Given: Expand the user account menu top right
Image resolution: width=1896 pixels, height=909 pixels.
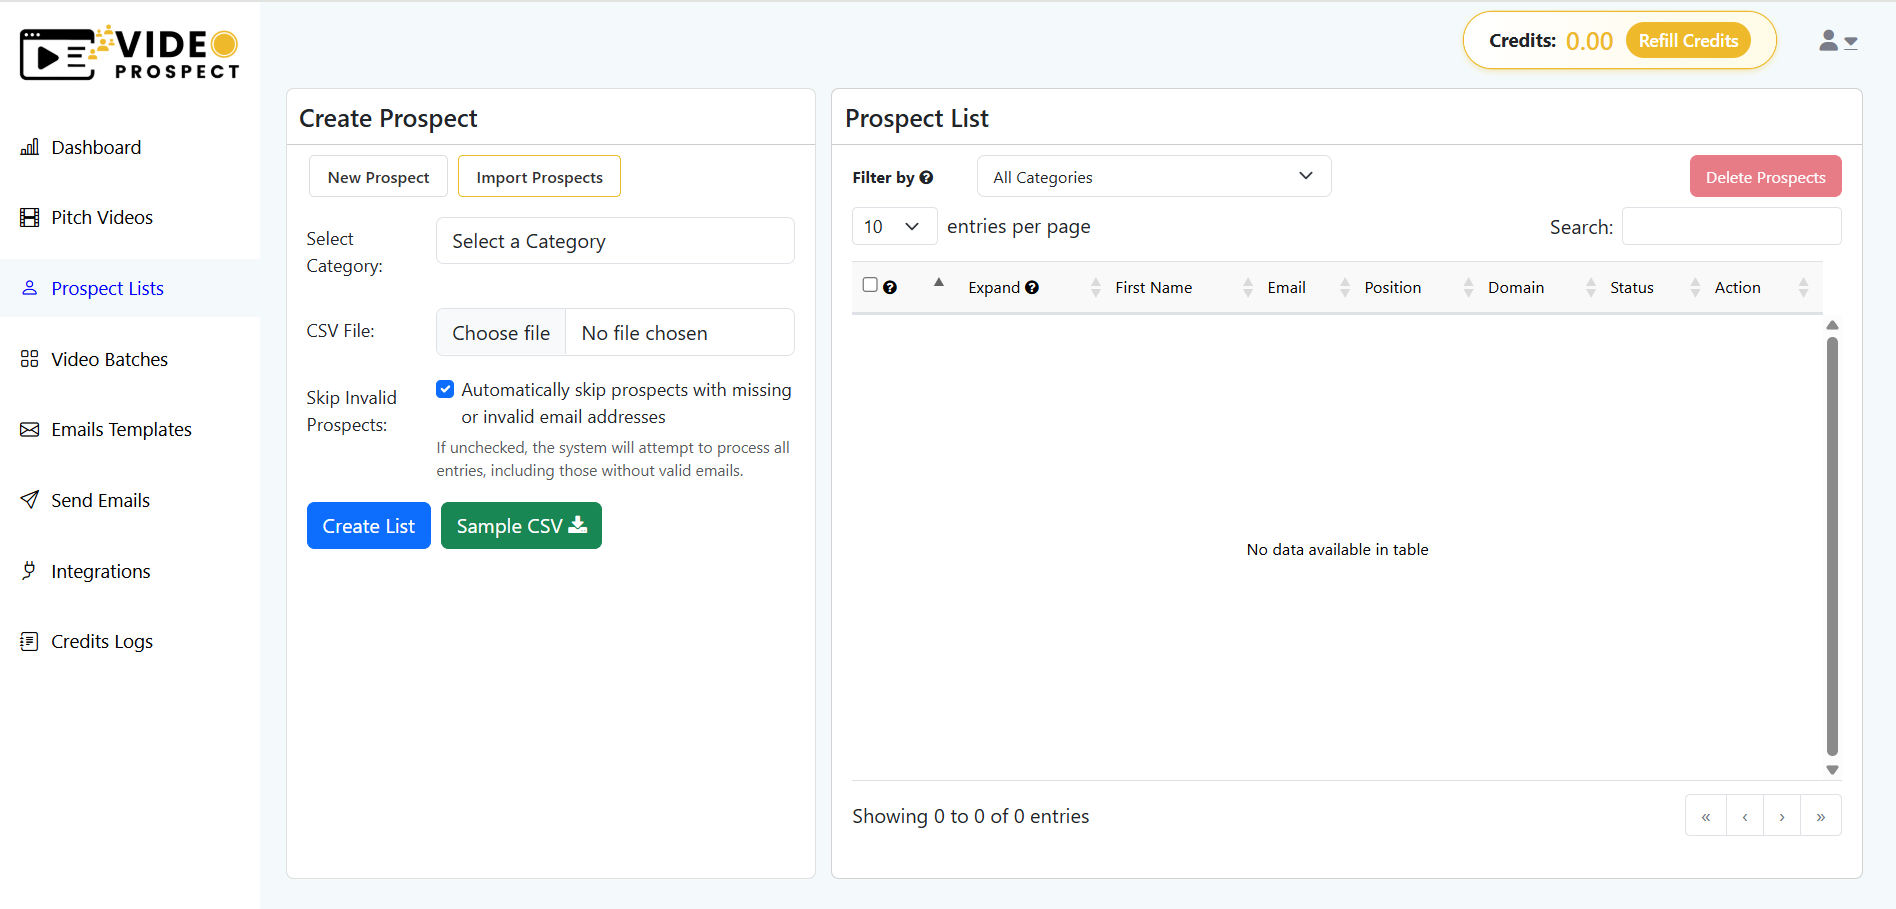Looking at the screenshot, I should (1838, 41).
